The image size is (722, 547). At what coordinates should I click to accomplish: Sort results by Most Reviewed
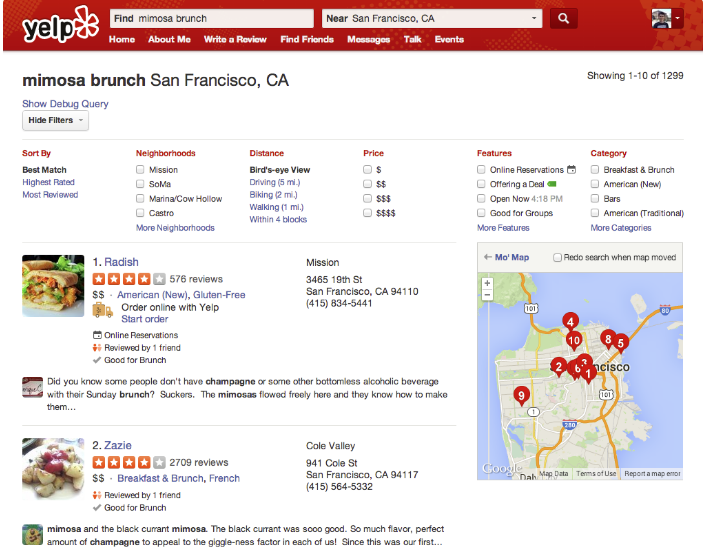[50, 195]
